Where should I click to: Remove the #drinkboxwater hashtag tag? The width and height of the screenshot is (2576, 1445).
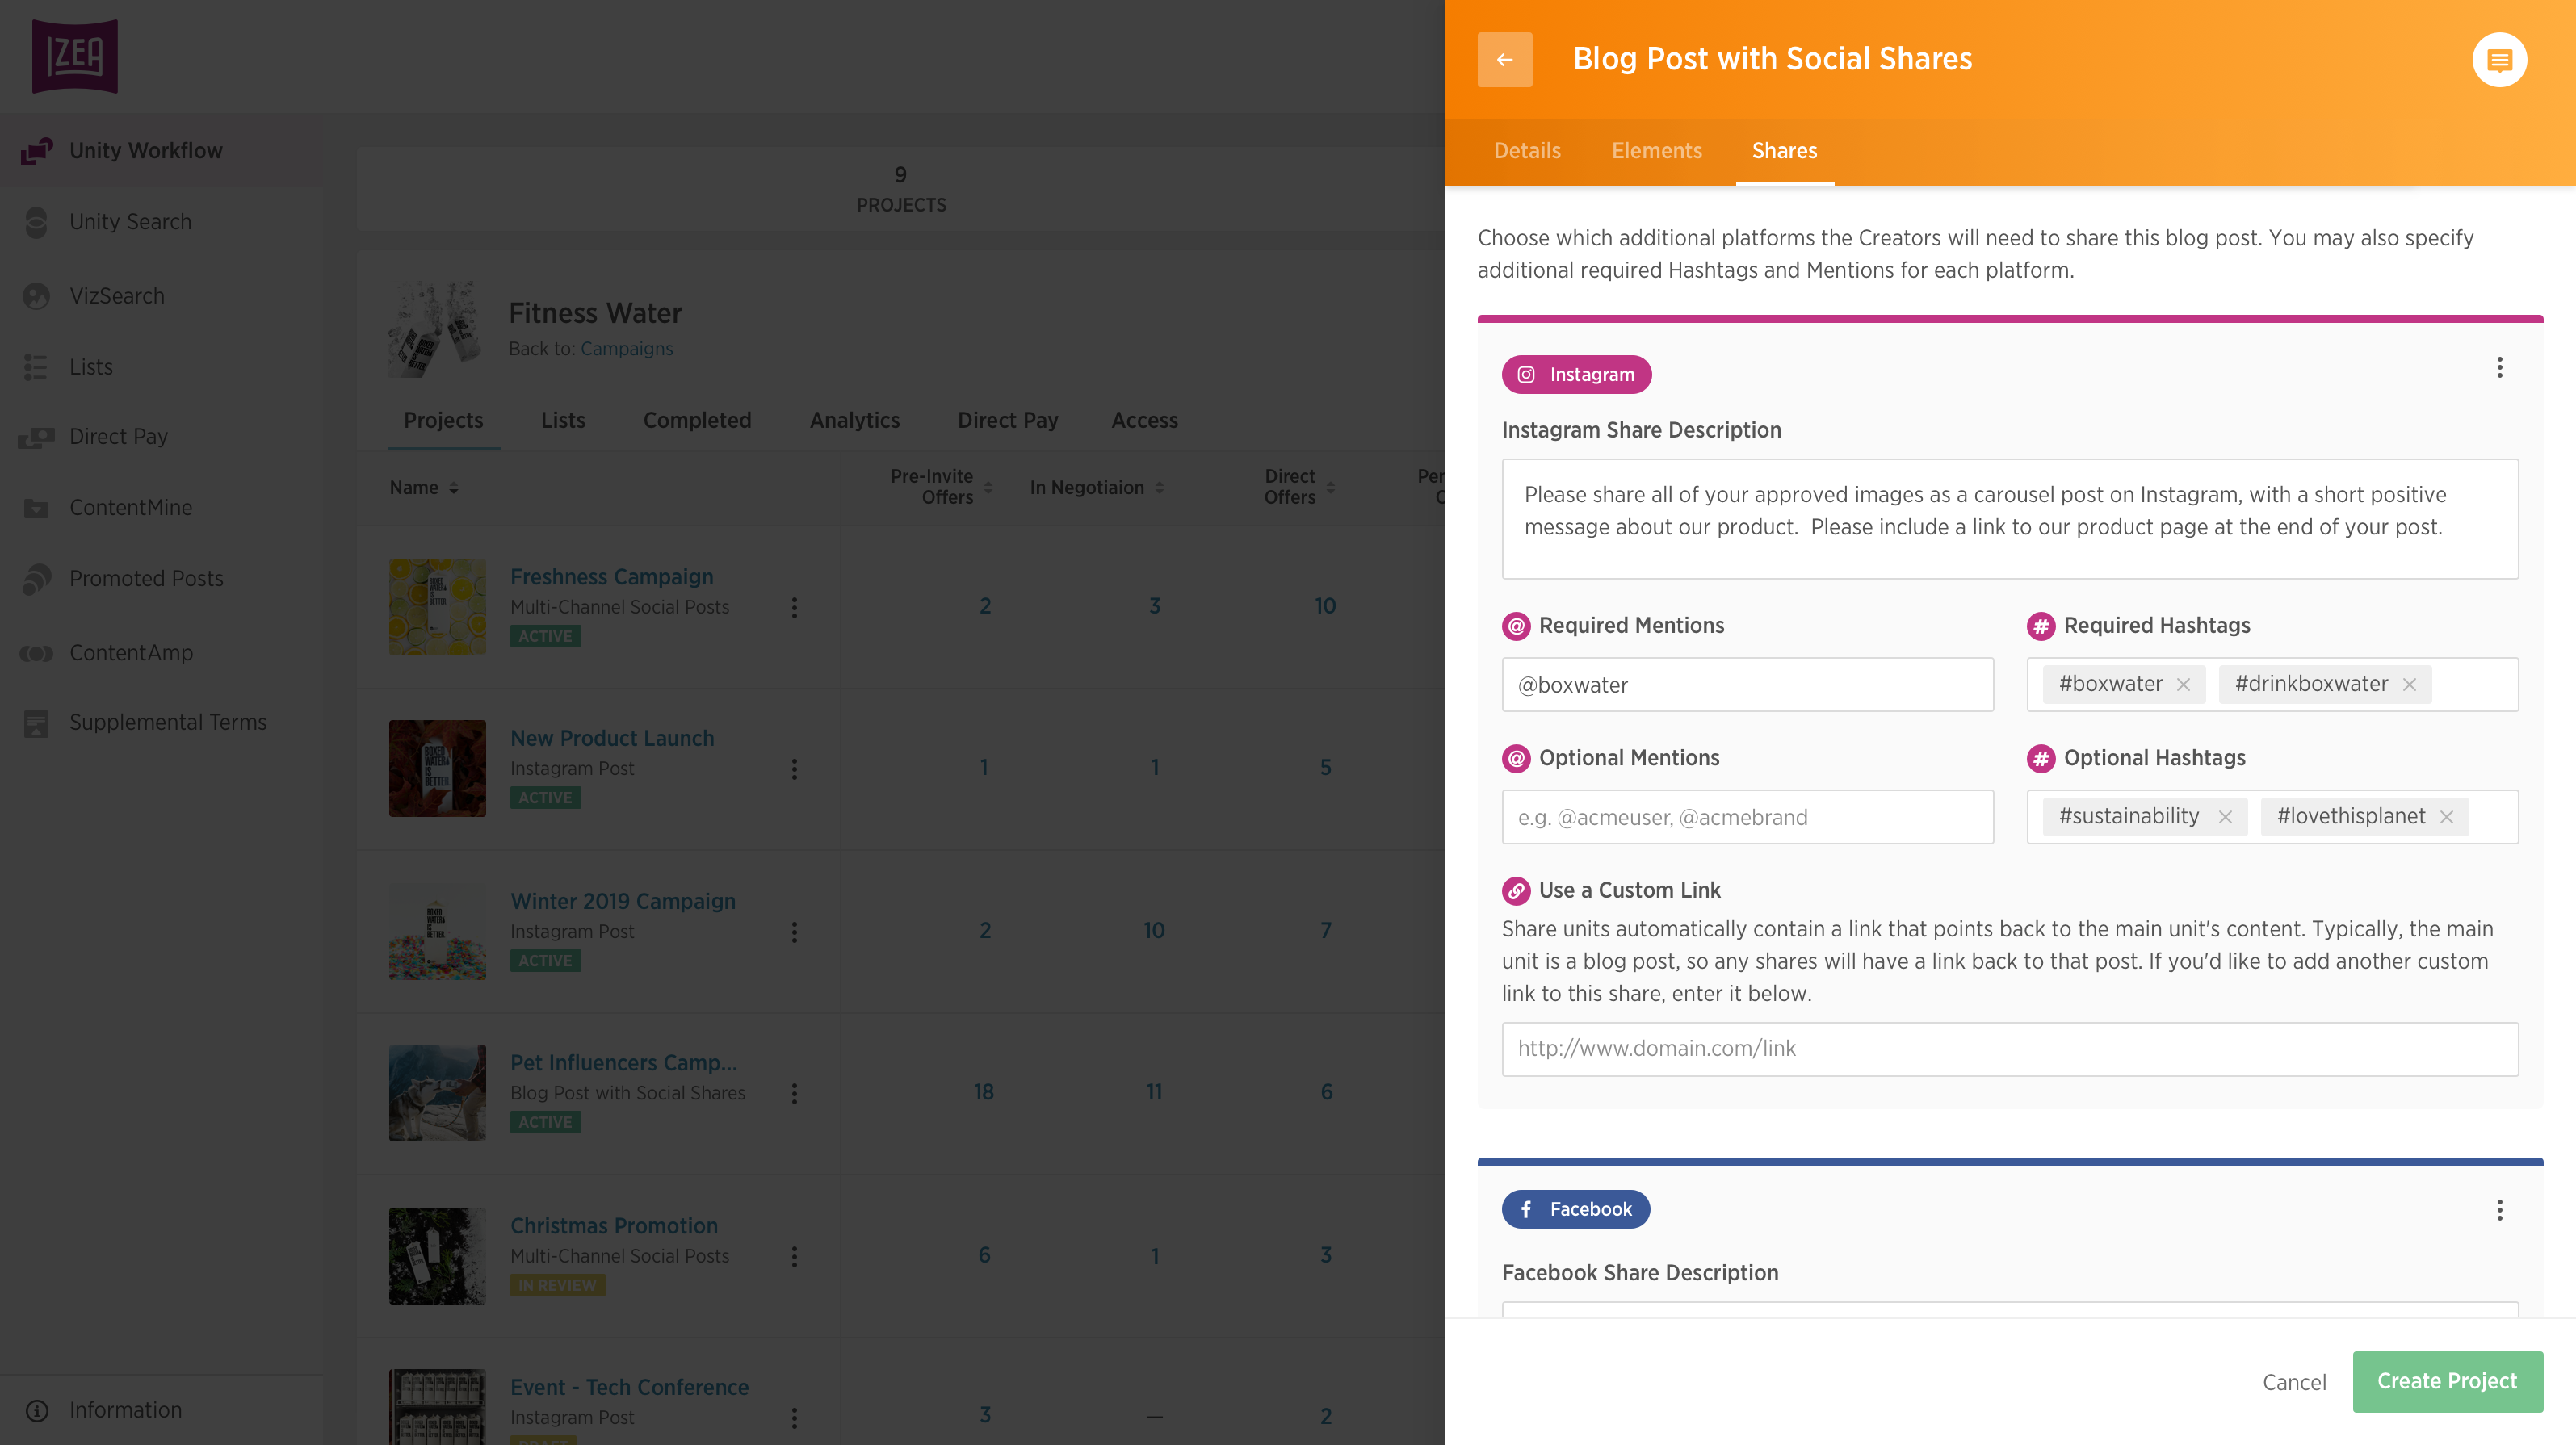tap(2410, 685)
